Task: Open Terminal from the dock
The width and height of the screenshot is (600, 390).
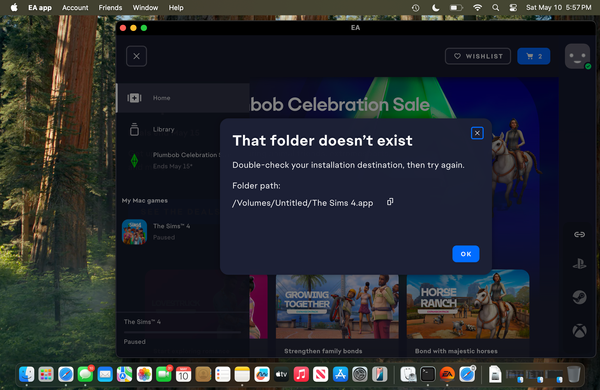Action: point(427,374)
